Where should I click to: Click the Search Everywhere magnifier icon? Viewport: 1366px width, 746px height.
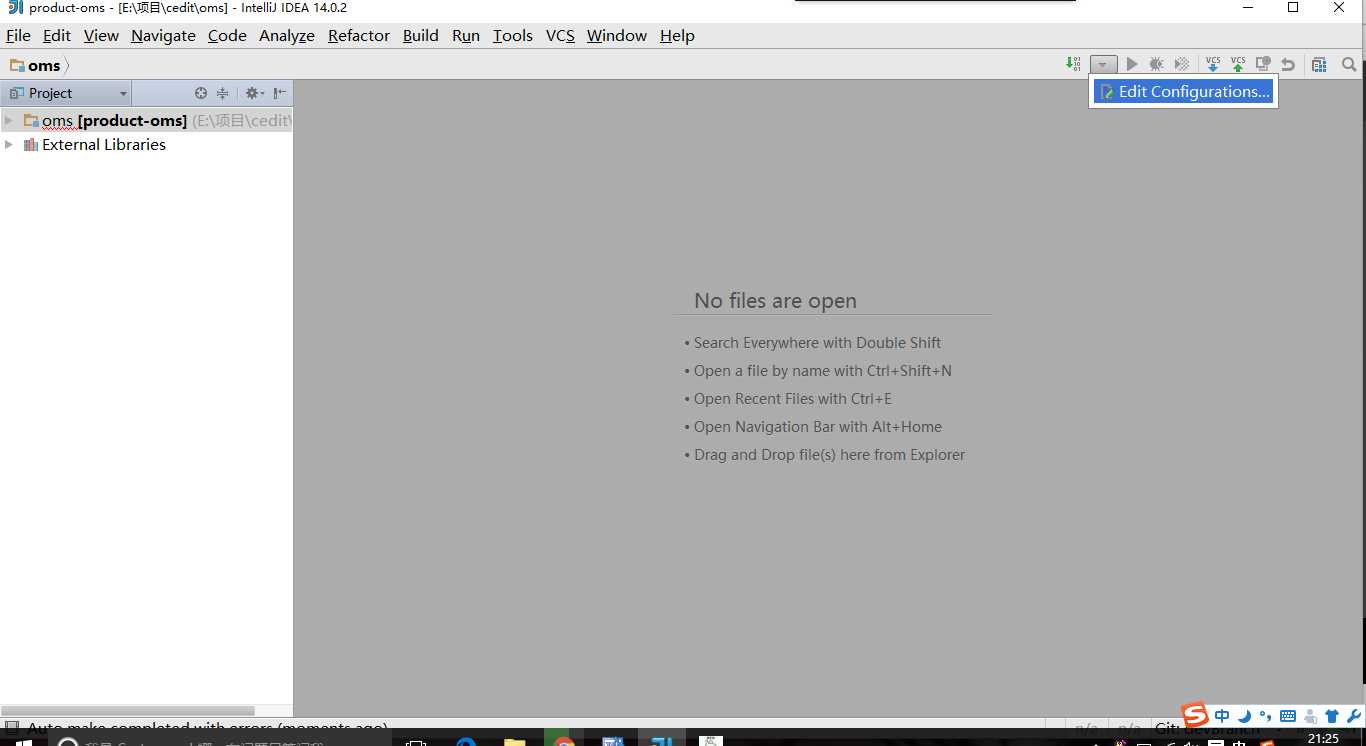(1349, 64)
